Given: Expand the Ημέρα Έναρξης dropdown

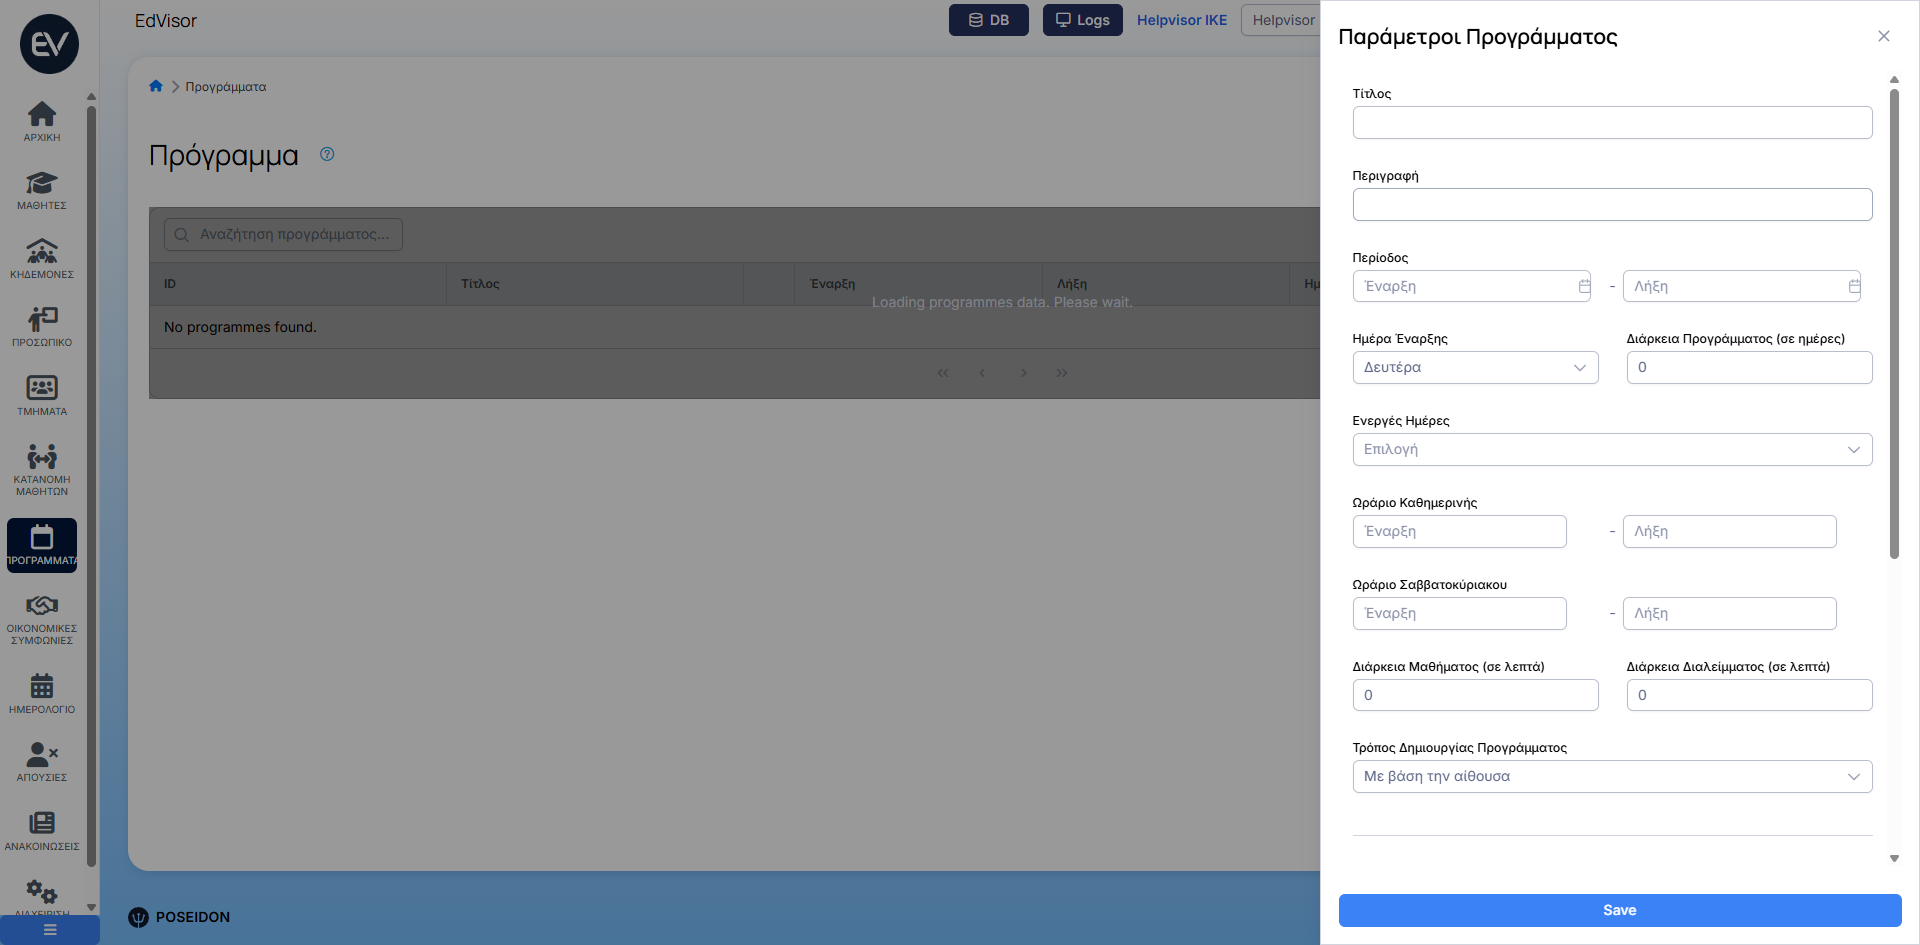Looking at the screenshot, I should click(1474, 367).
